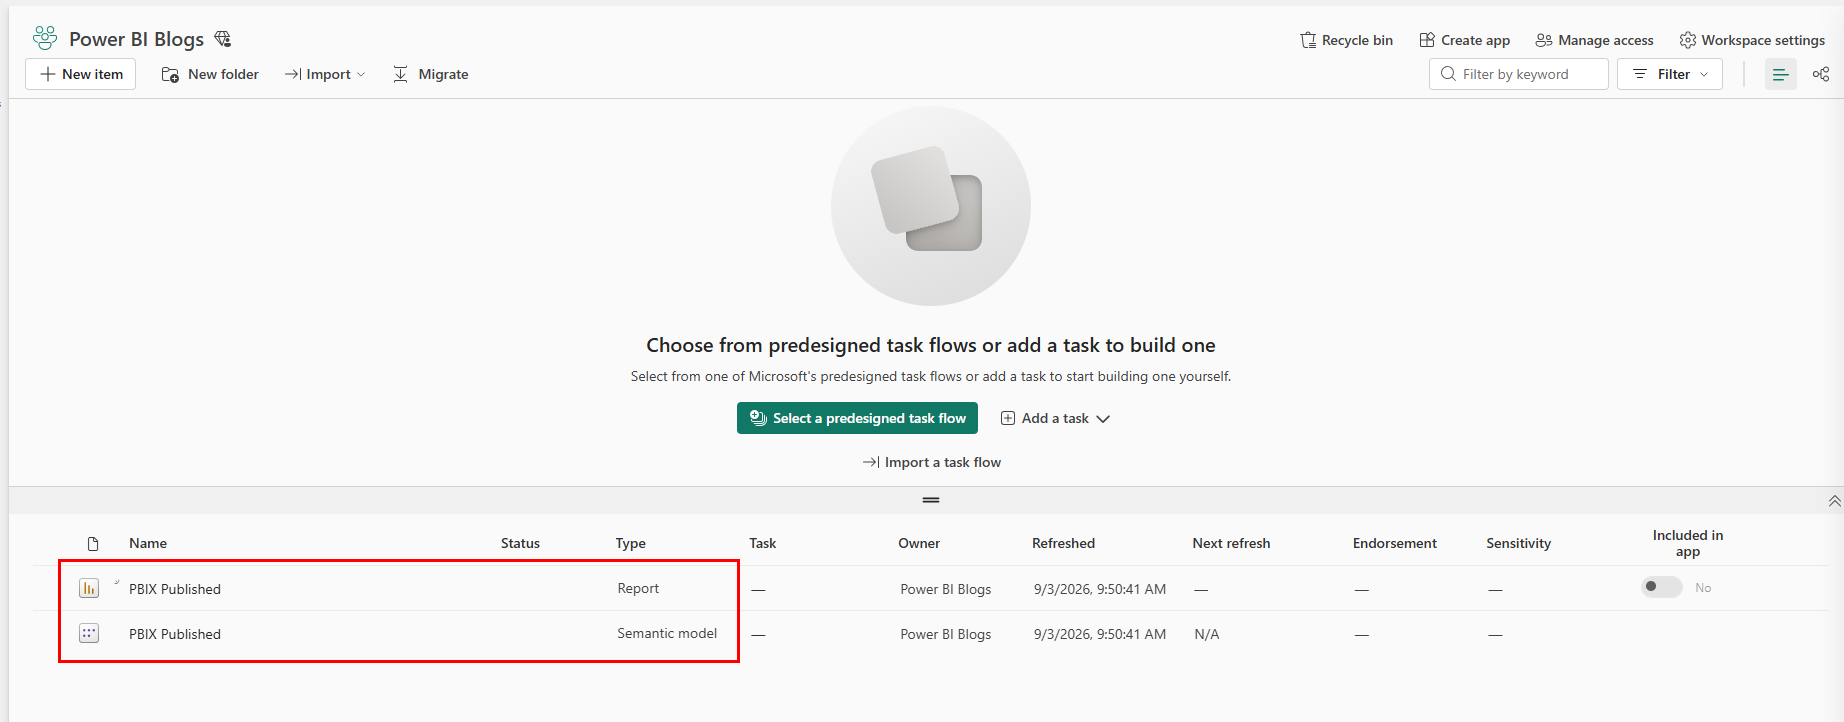Image resolution: width=1844 pixels, height=722 pixels.
Task: Click the Power BI Blogs workspace title
Action: 136,39
